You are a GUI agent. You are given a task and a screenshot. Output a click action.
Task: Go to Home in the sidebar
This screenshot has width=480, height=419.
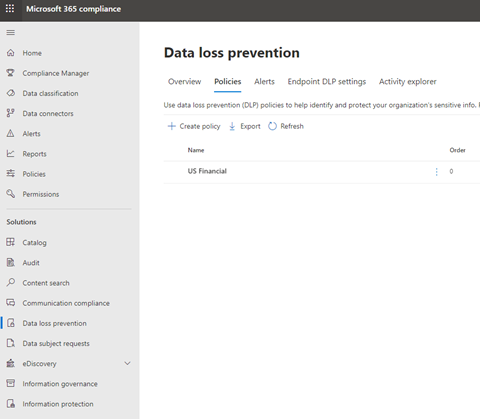(x=32, y=53)
